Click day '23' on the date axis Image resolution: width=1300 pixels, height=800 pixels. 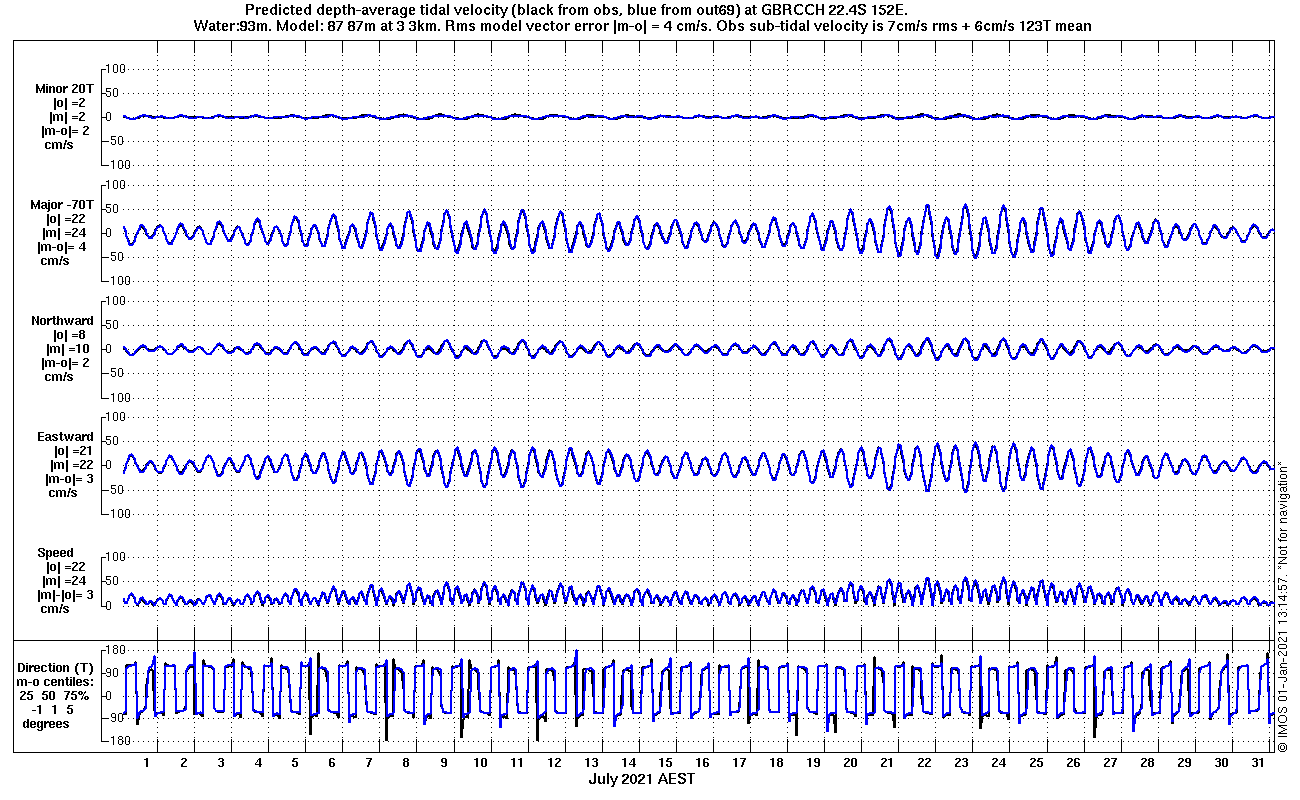961,762
